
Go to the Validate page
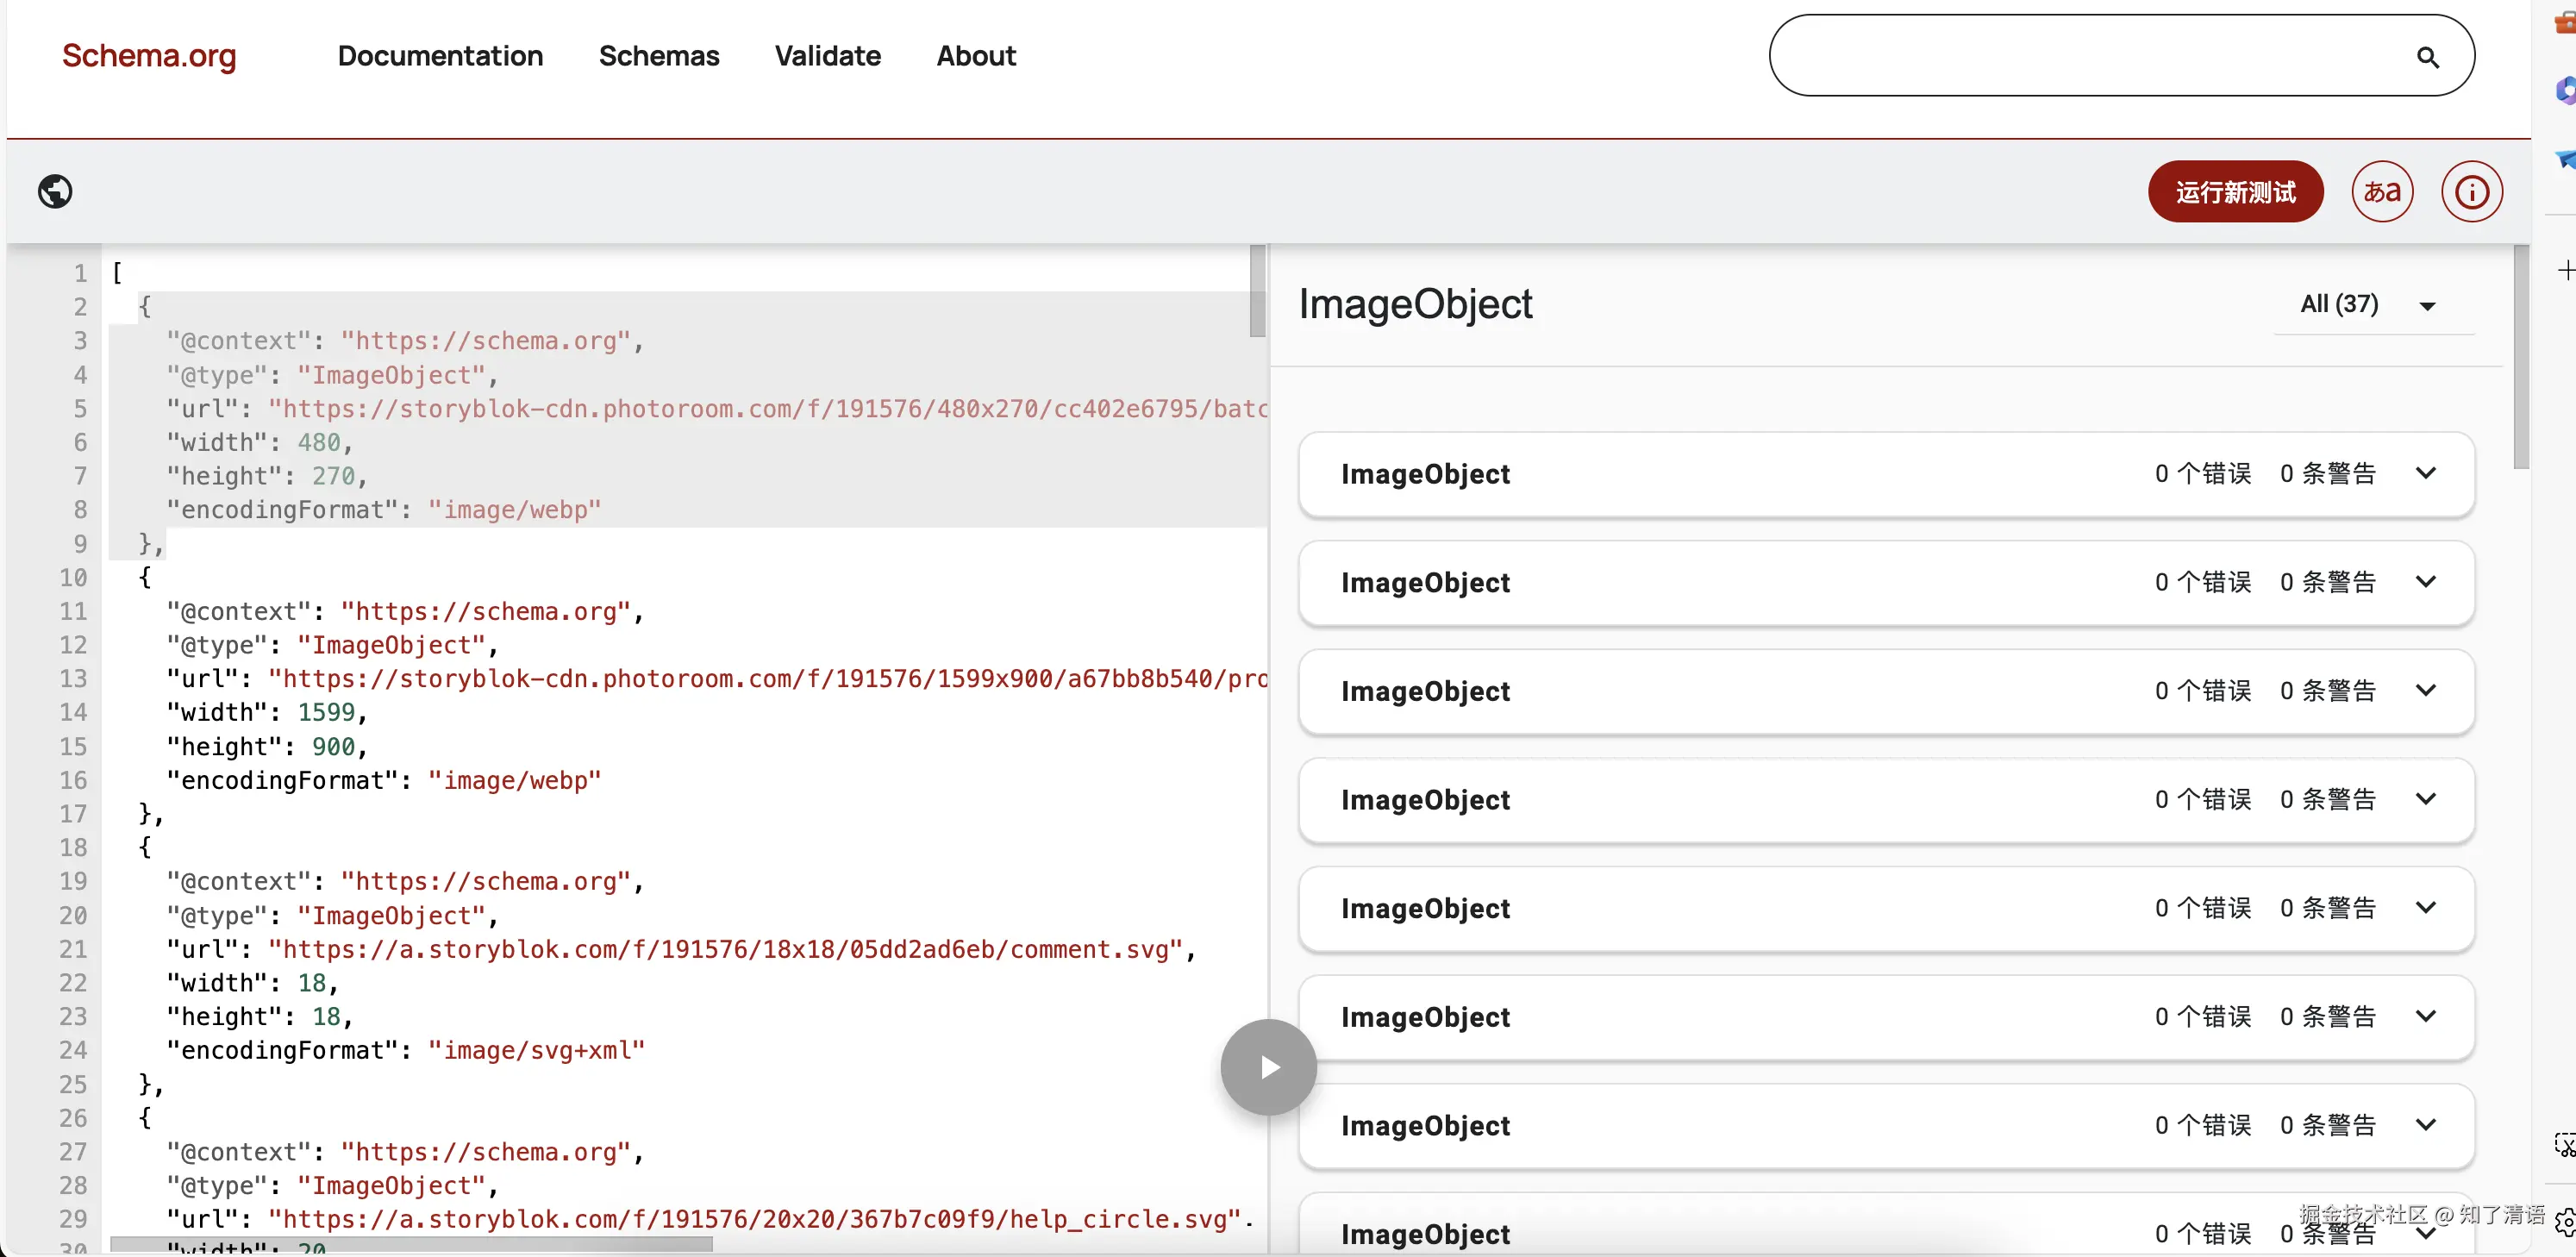coord(827,56)
